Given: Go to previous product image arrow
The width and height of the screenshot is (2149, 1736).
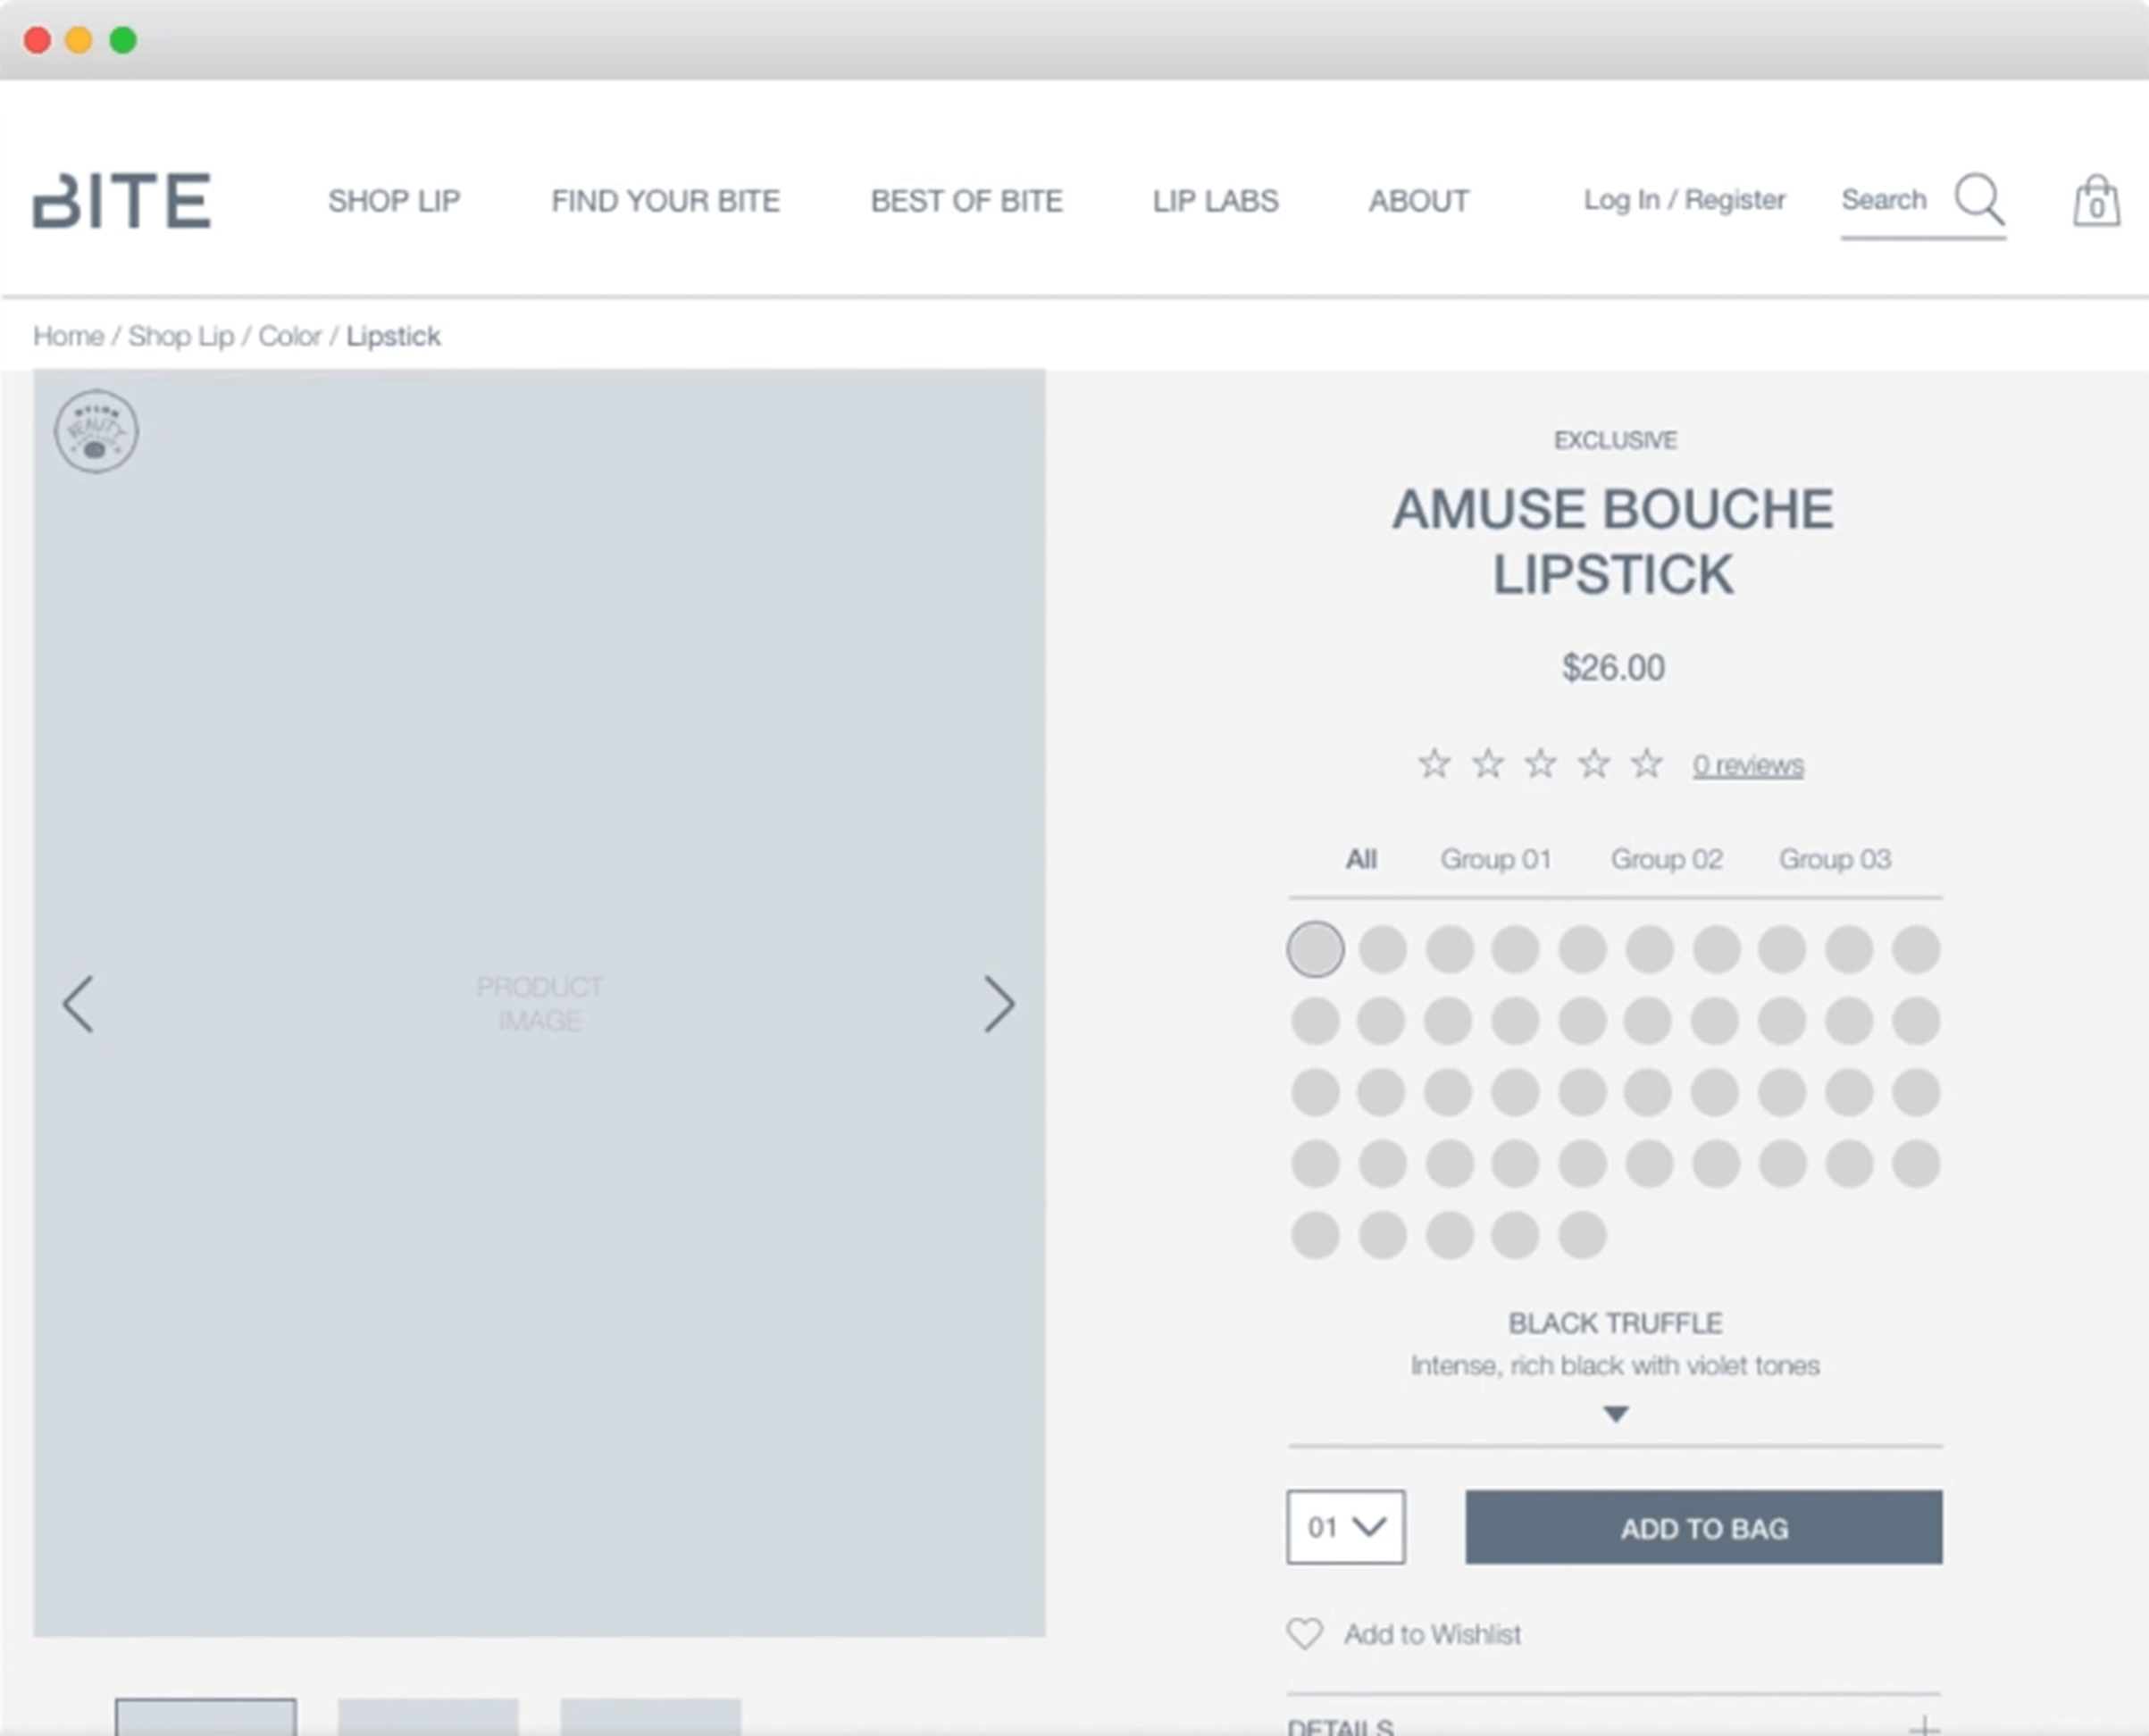Looking at the screenshot, I should tap(78, 1004).
